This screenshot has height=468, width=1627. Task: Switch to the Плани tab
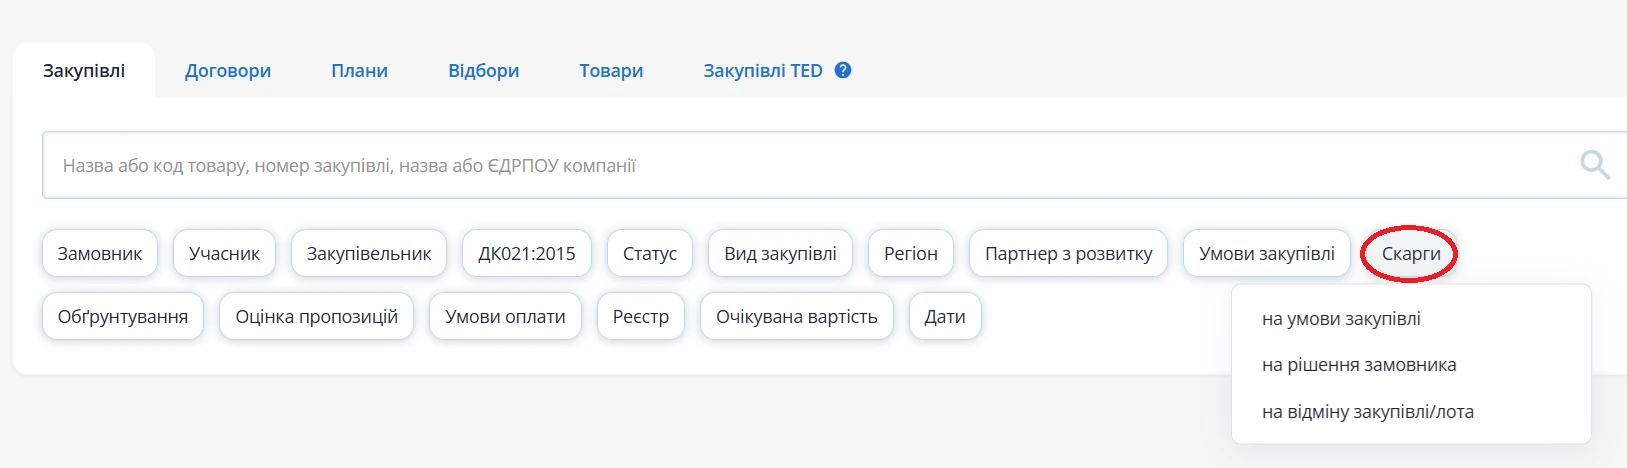[360, 71]
